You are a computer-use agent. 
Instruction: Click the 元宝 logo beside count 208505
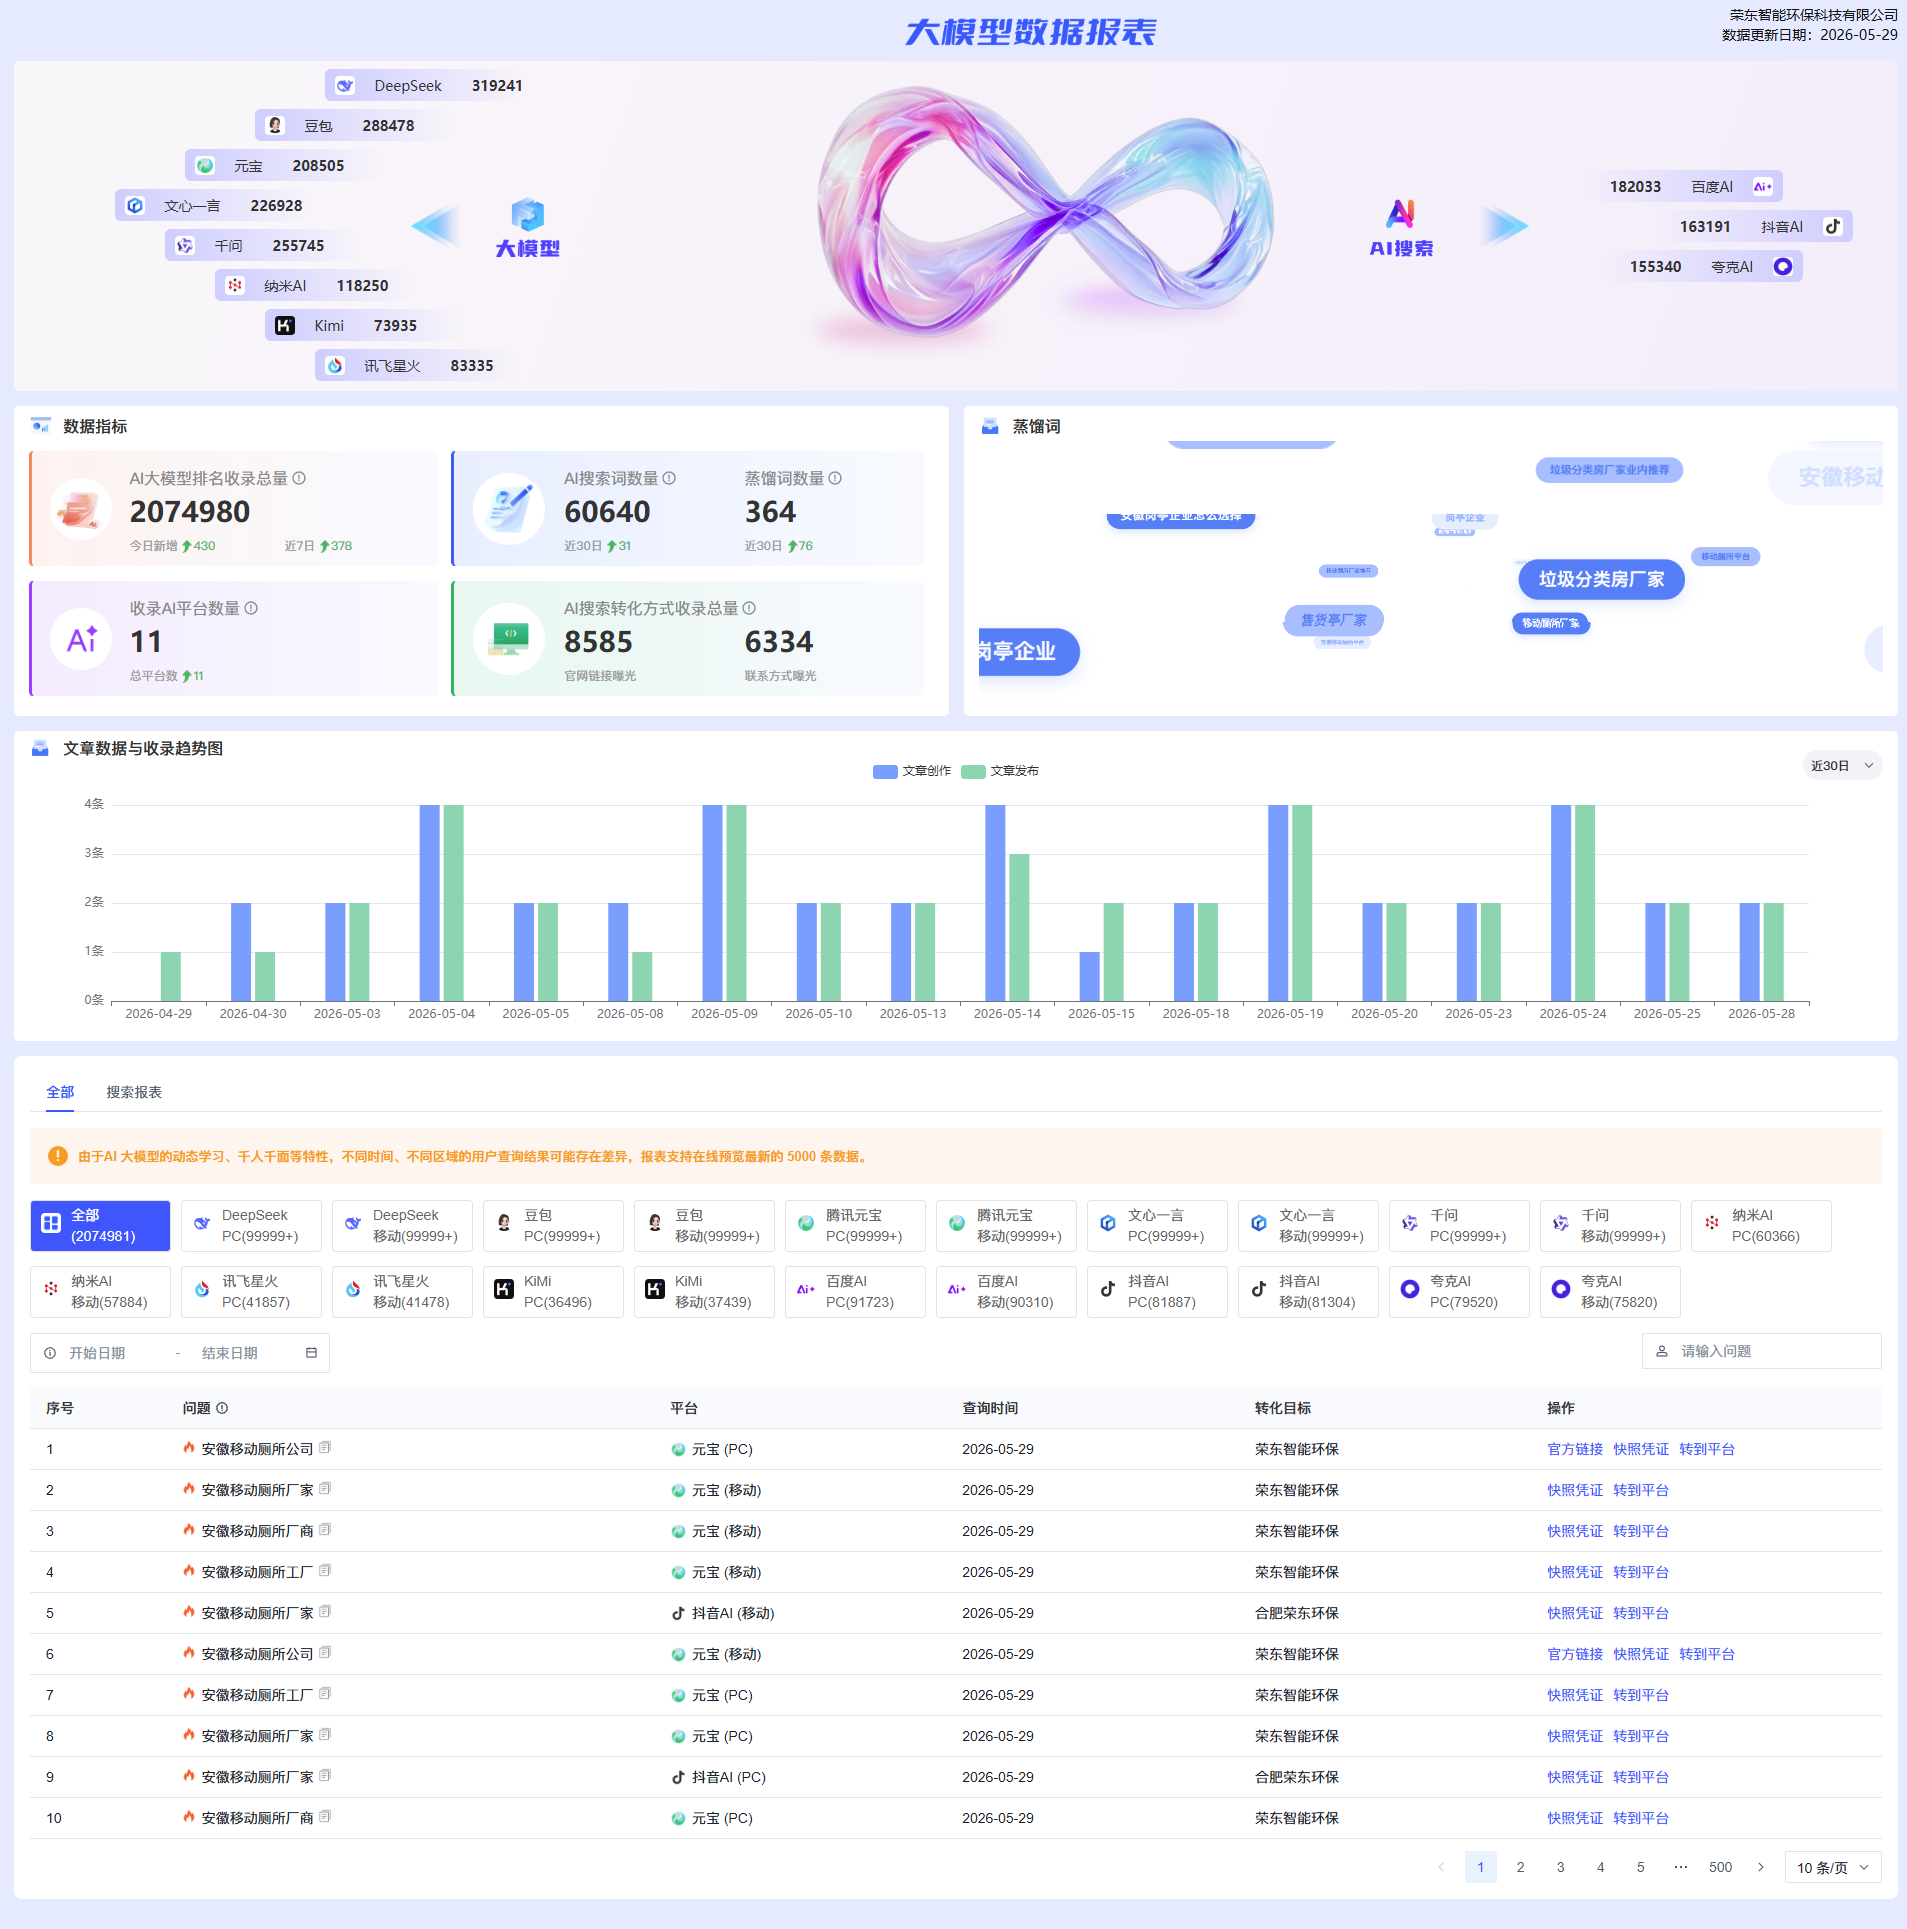[205, 166]
